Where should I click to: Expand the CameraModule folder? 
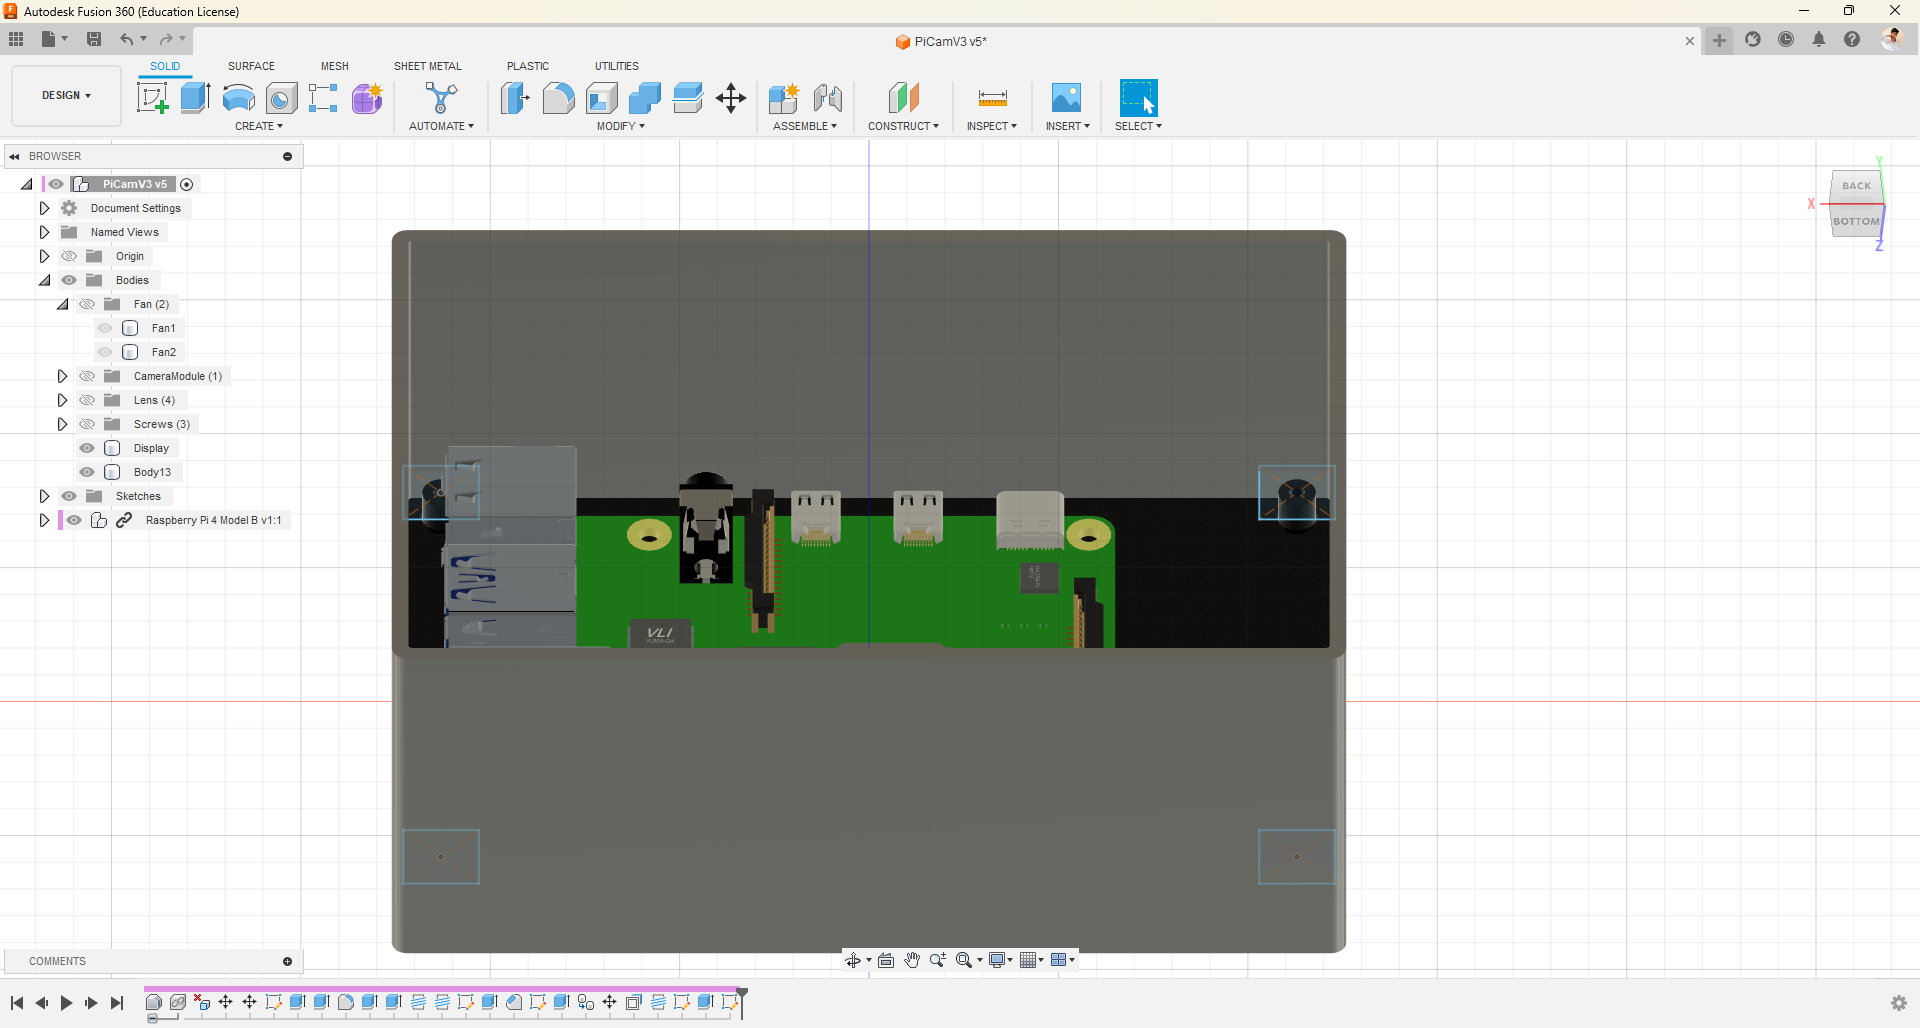tap(62, 376)
